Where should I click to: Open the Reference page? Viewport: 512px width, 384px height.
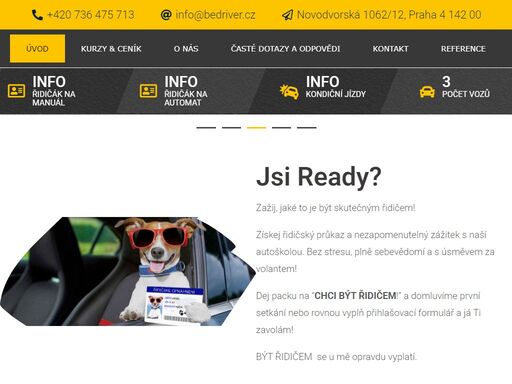tap(463, 49)
